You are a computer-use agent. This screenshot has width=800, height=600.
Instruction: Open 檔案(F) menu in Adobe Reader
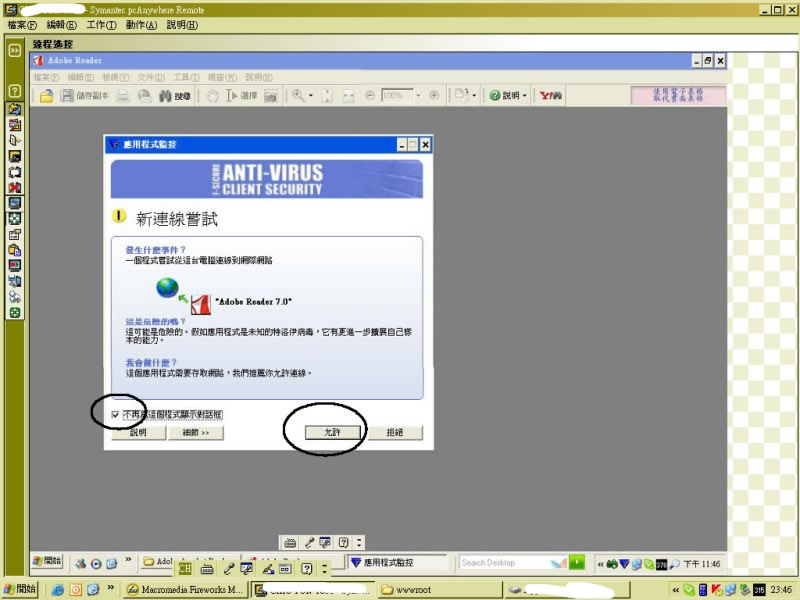tap(46, 77)
